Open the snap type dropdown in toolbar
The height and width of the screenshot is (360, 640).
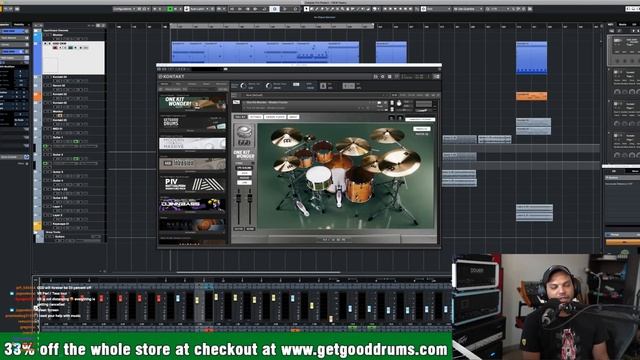tap(439, 9)
